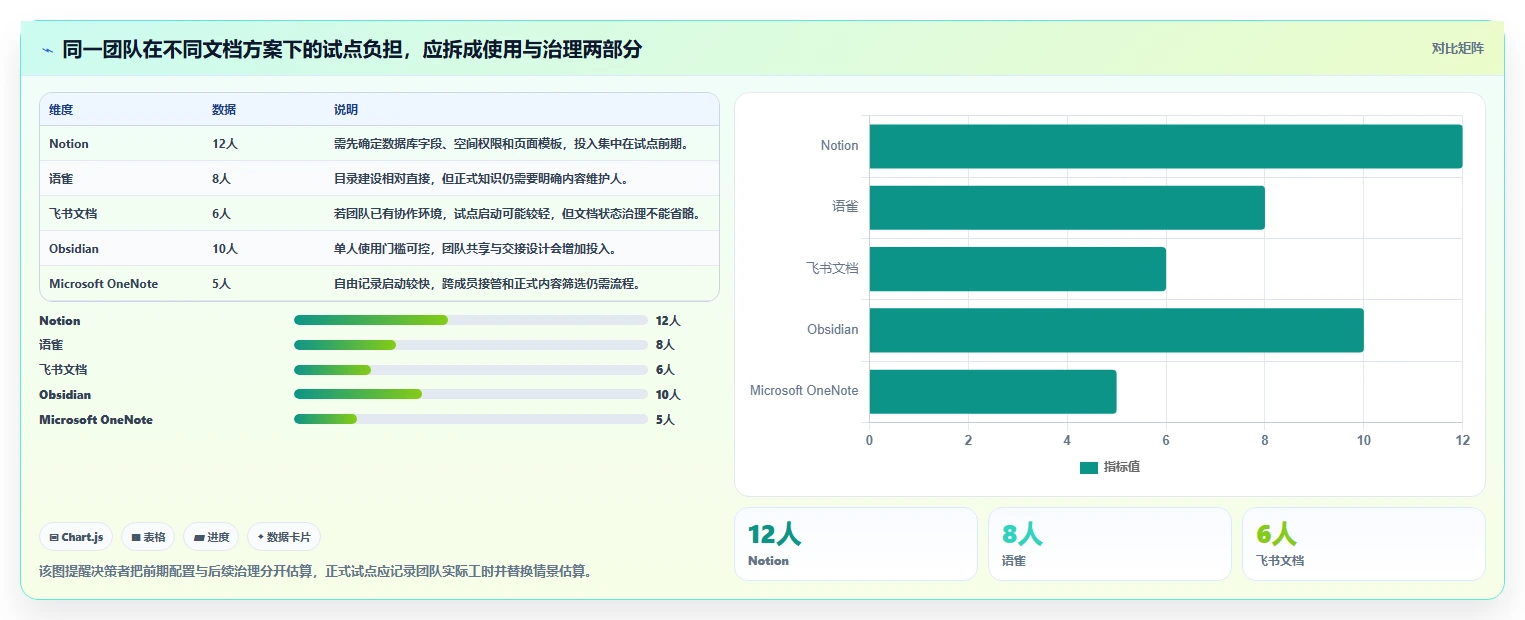Screen dimensions: 1525x620
Task: Open the 8人 语雀 data card
Action: [1110, 544]
